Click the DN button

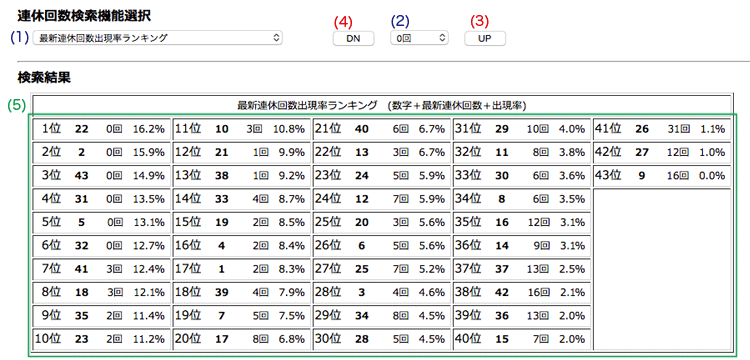tap(353, 39)
